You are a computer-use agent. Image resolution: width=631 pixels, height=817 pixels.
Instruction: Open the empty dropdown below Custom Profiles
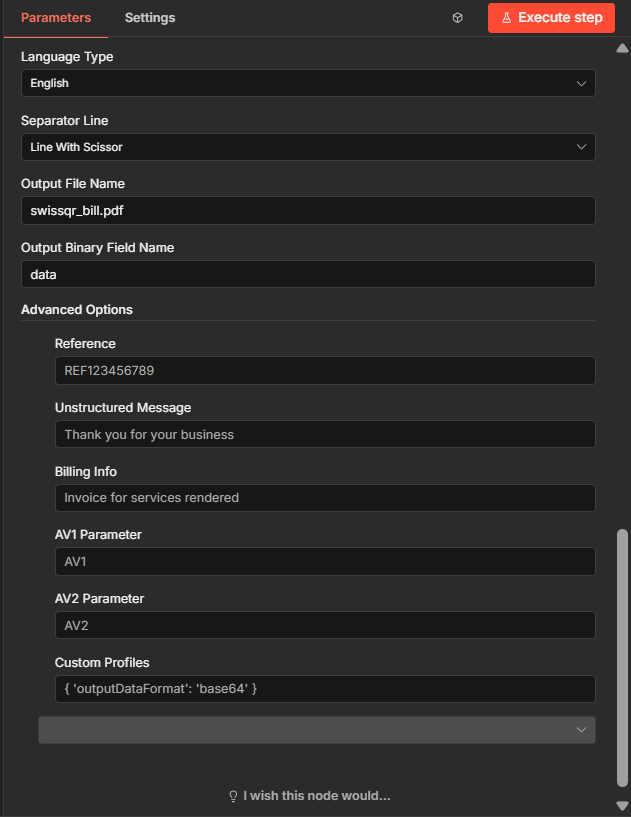point(316,730)
